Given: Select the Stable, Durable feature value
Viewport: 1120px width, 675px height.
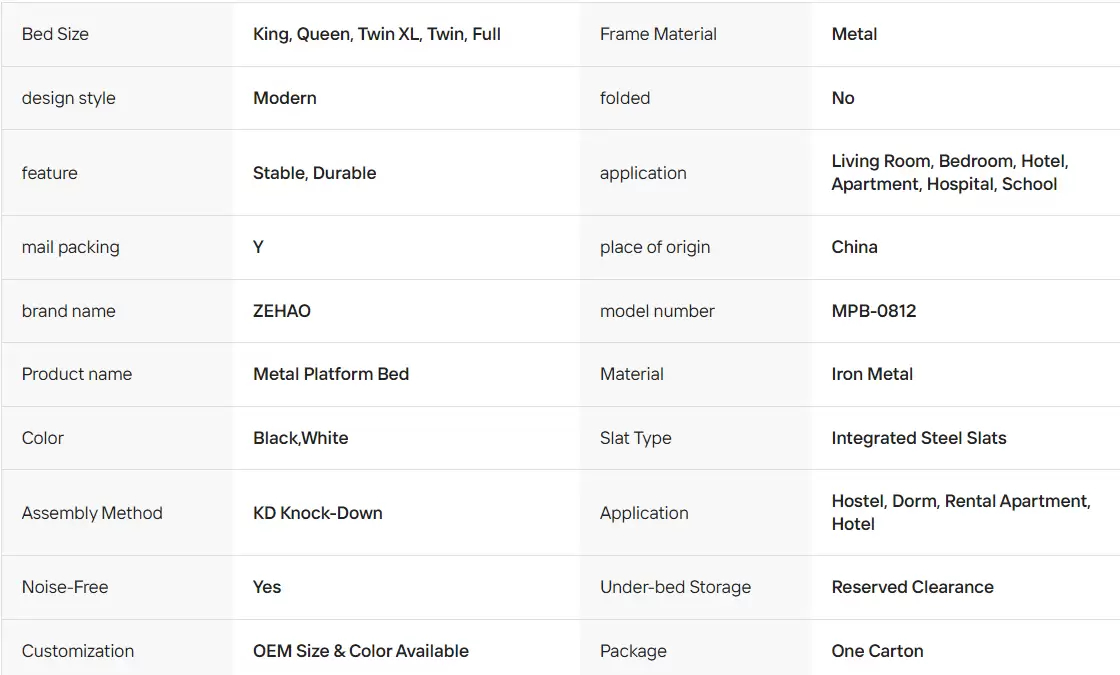Looking at the screenshot, I should tap(314, 173).
